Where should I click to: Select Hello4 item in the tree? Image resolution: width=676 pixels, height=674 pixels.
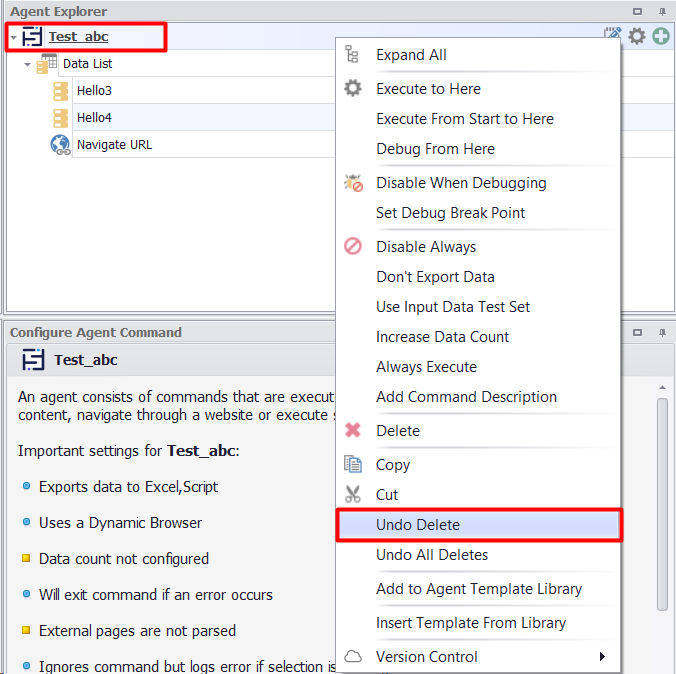[94, 118]
